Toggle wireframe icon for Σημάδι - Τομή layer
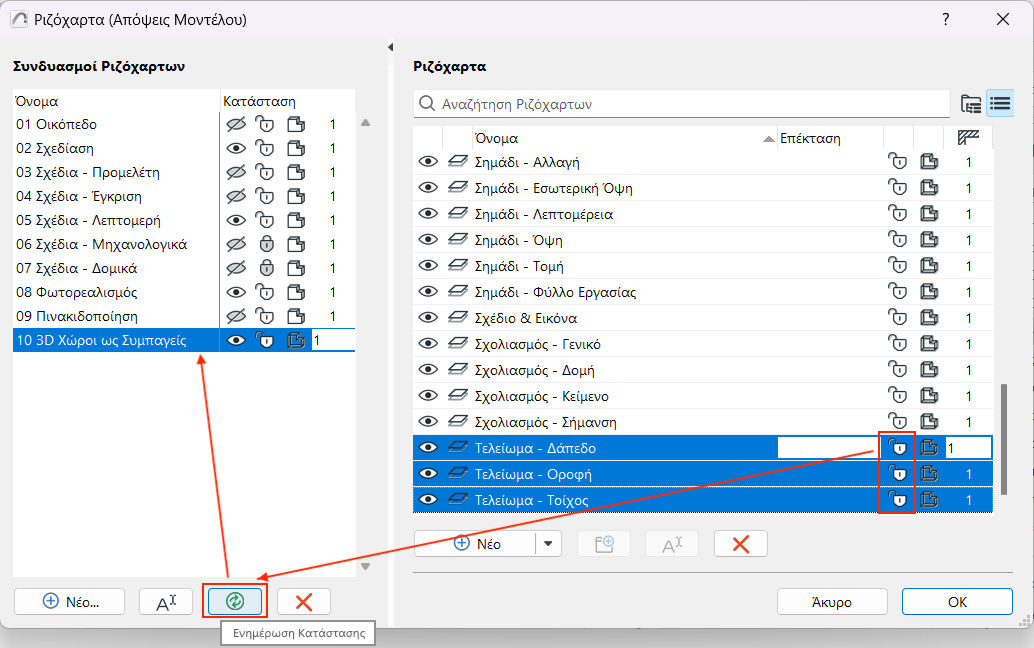This screenshot has width=1034, height=648. click(x=929, y=266)
